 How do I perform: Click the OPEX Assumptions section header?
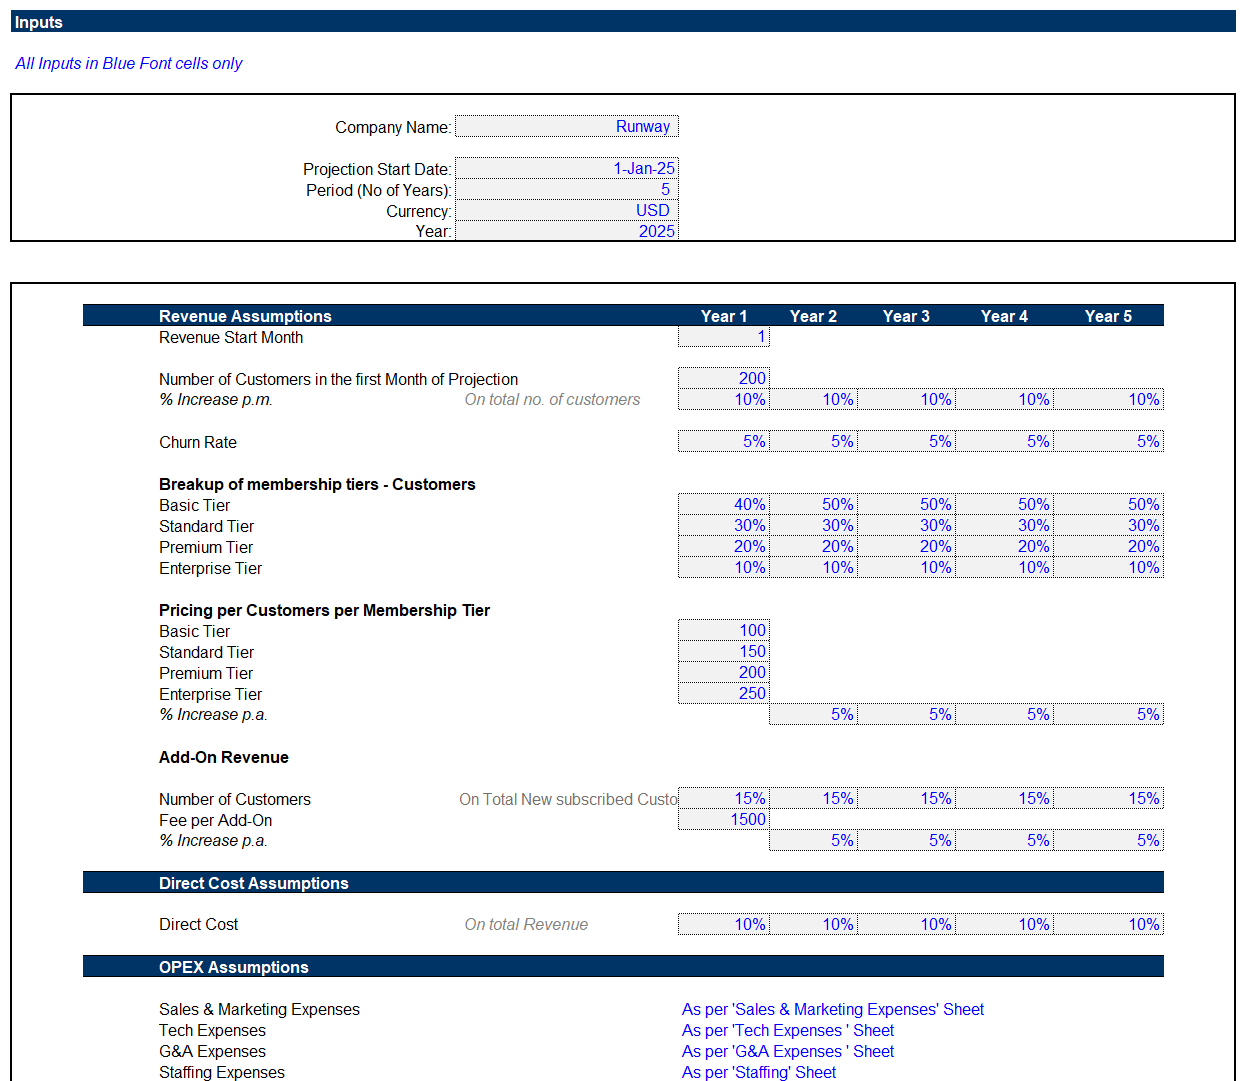point(234,967)
